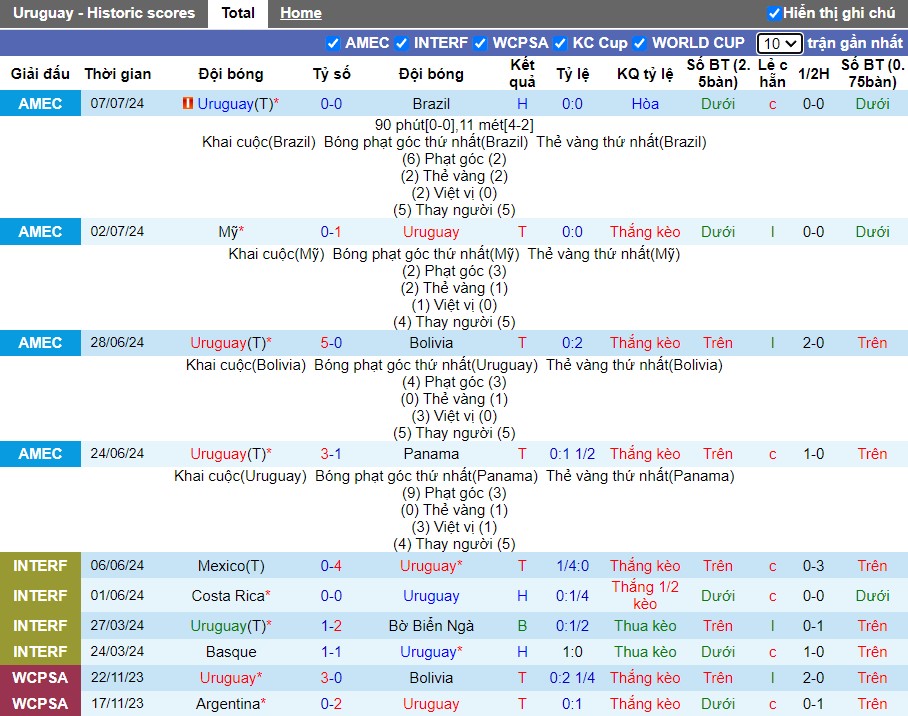Click Brazil team name
The width and height of the screenshot is (908, 716).
point(431,104)
